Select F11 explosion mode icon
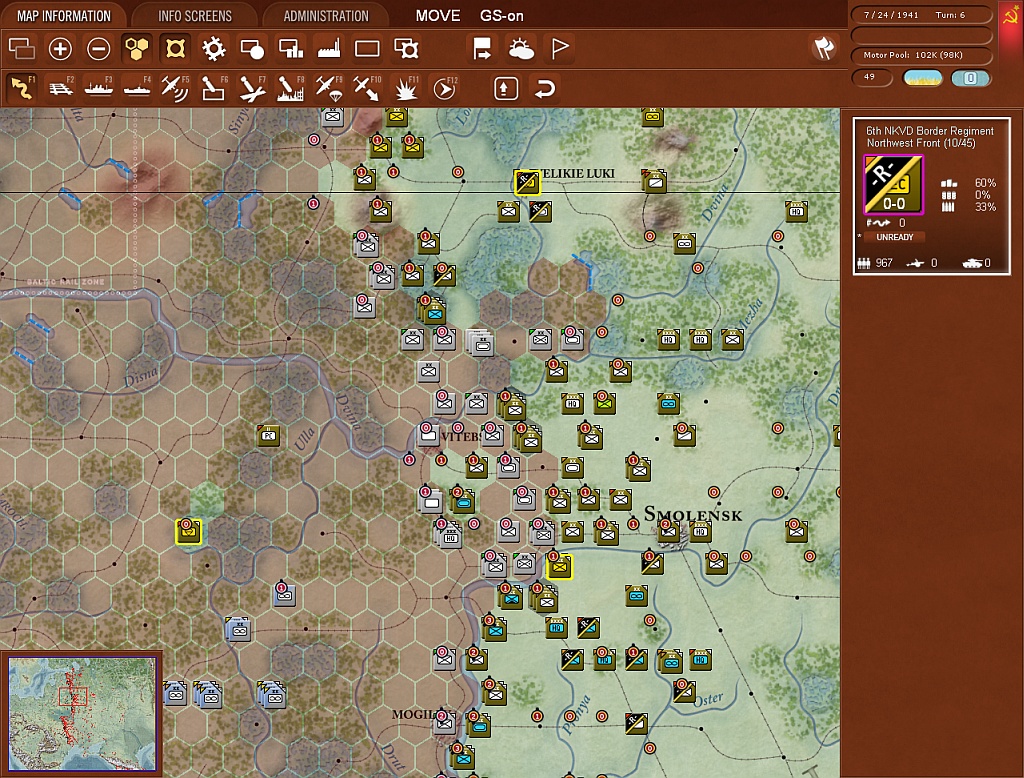 click(406, 88)
